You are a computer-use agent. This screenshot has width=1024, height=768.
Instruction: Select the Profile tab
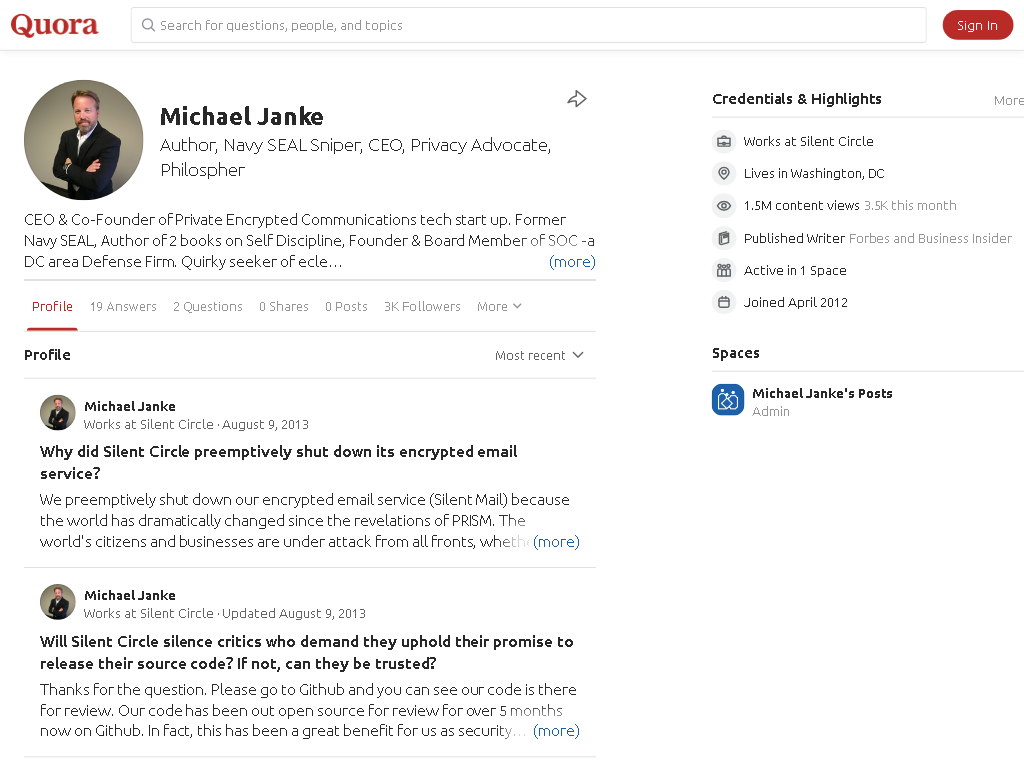click(52, 306)
